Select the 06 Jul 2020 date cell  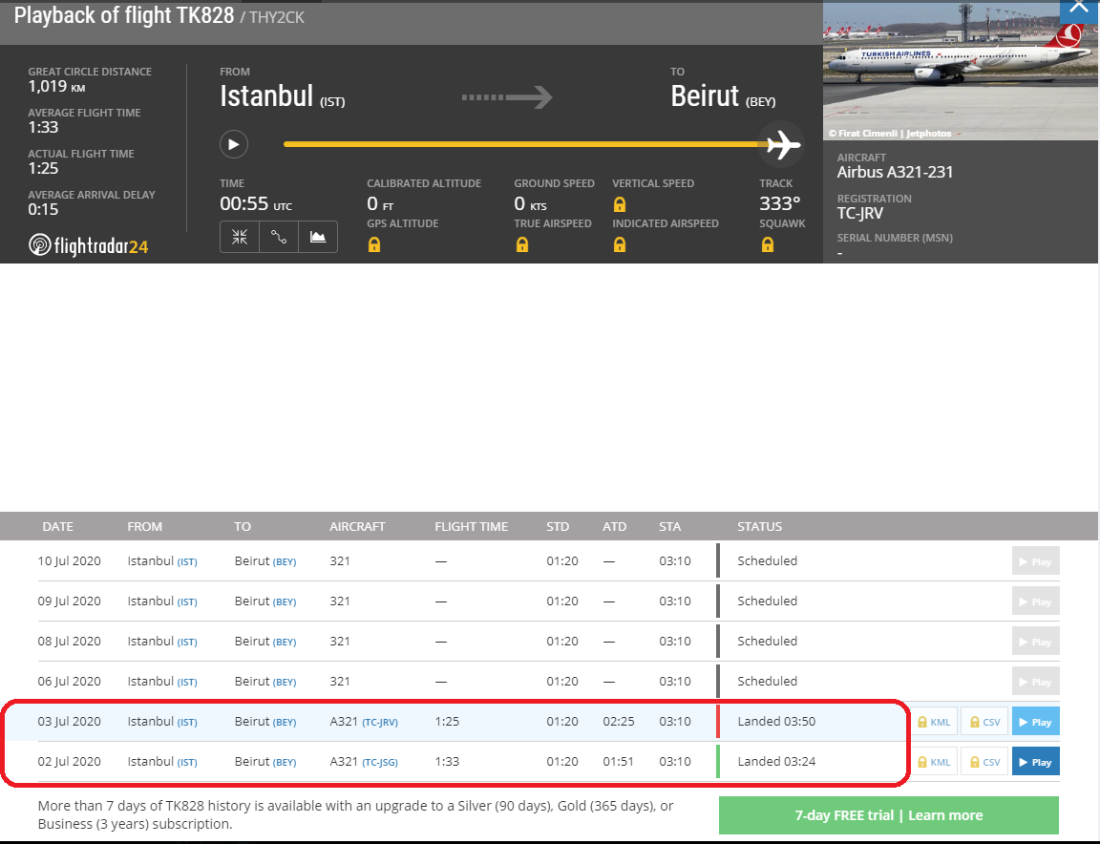click(69, 681)
